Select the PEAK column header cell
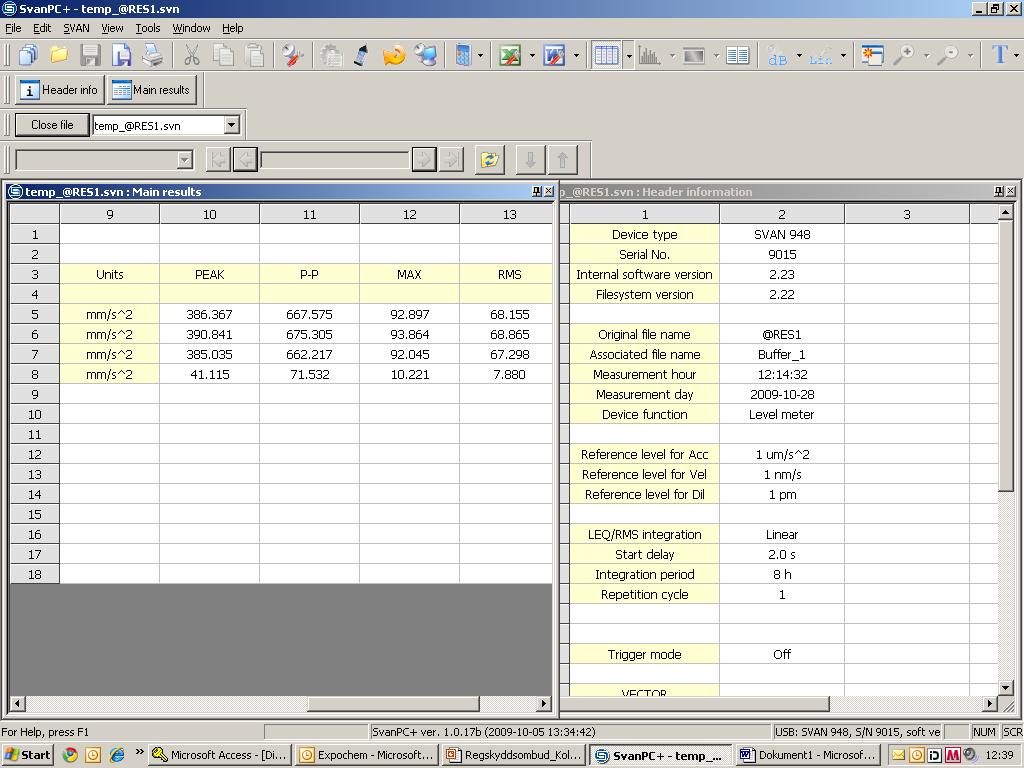This screenshot has height=768, width=1024. (209, 274)
